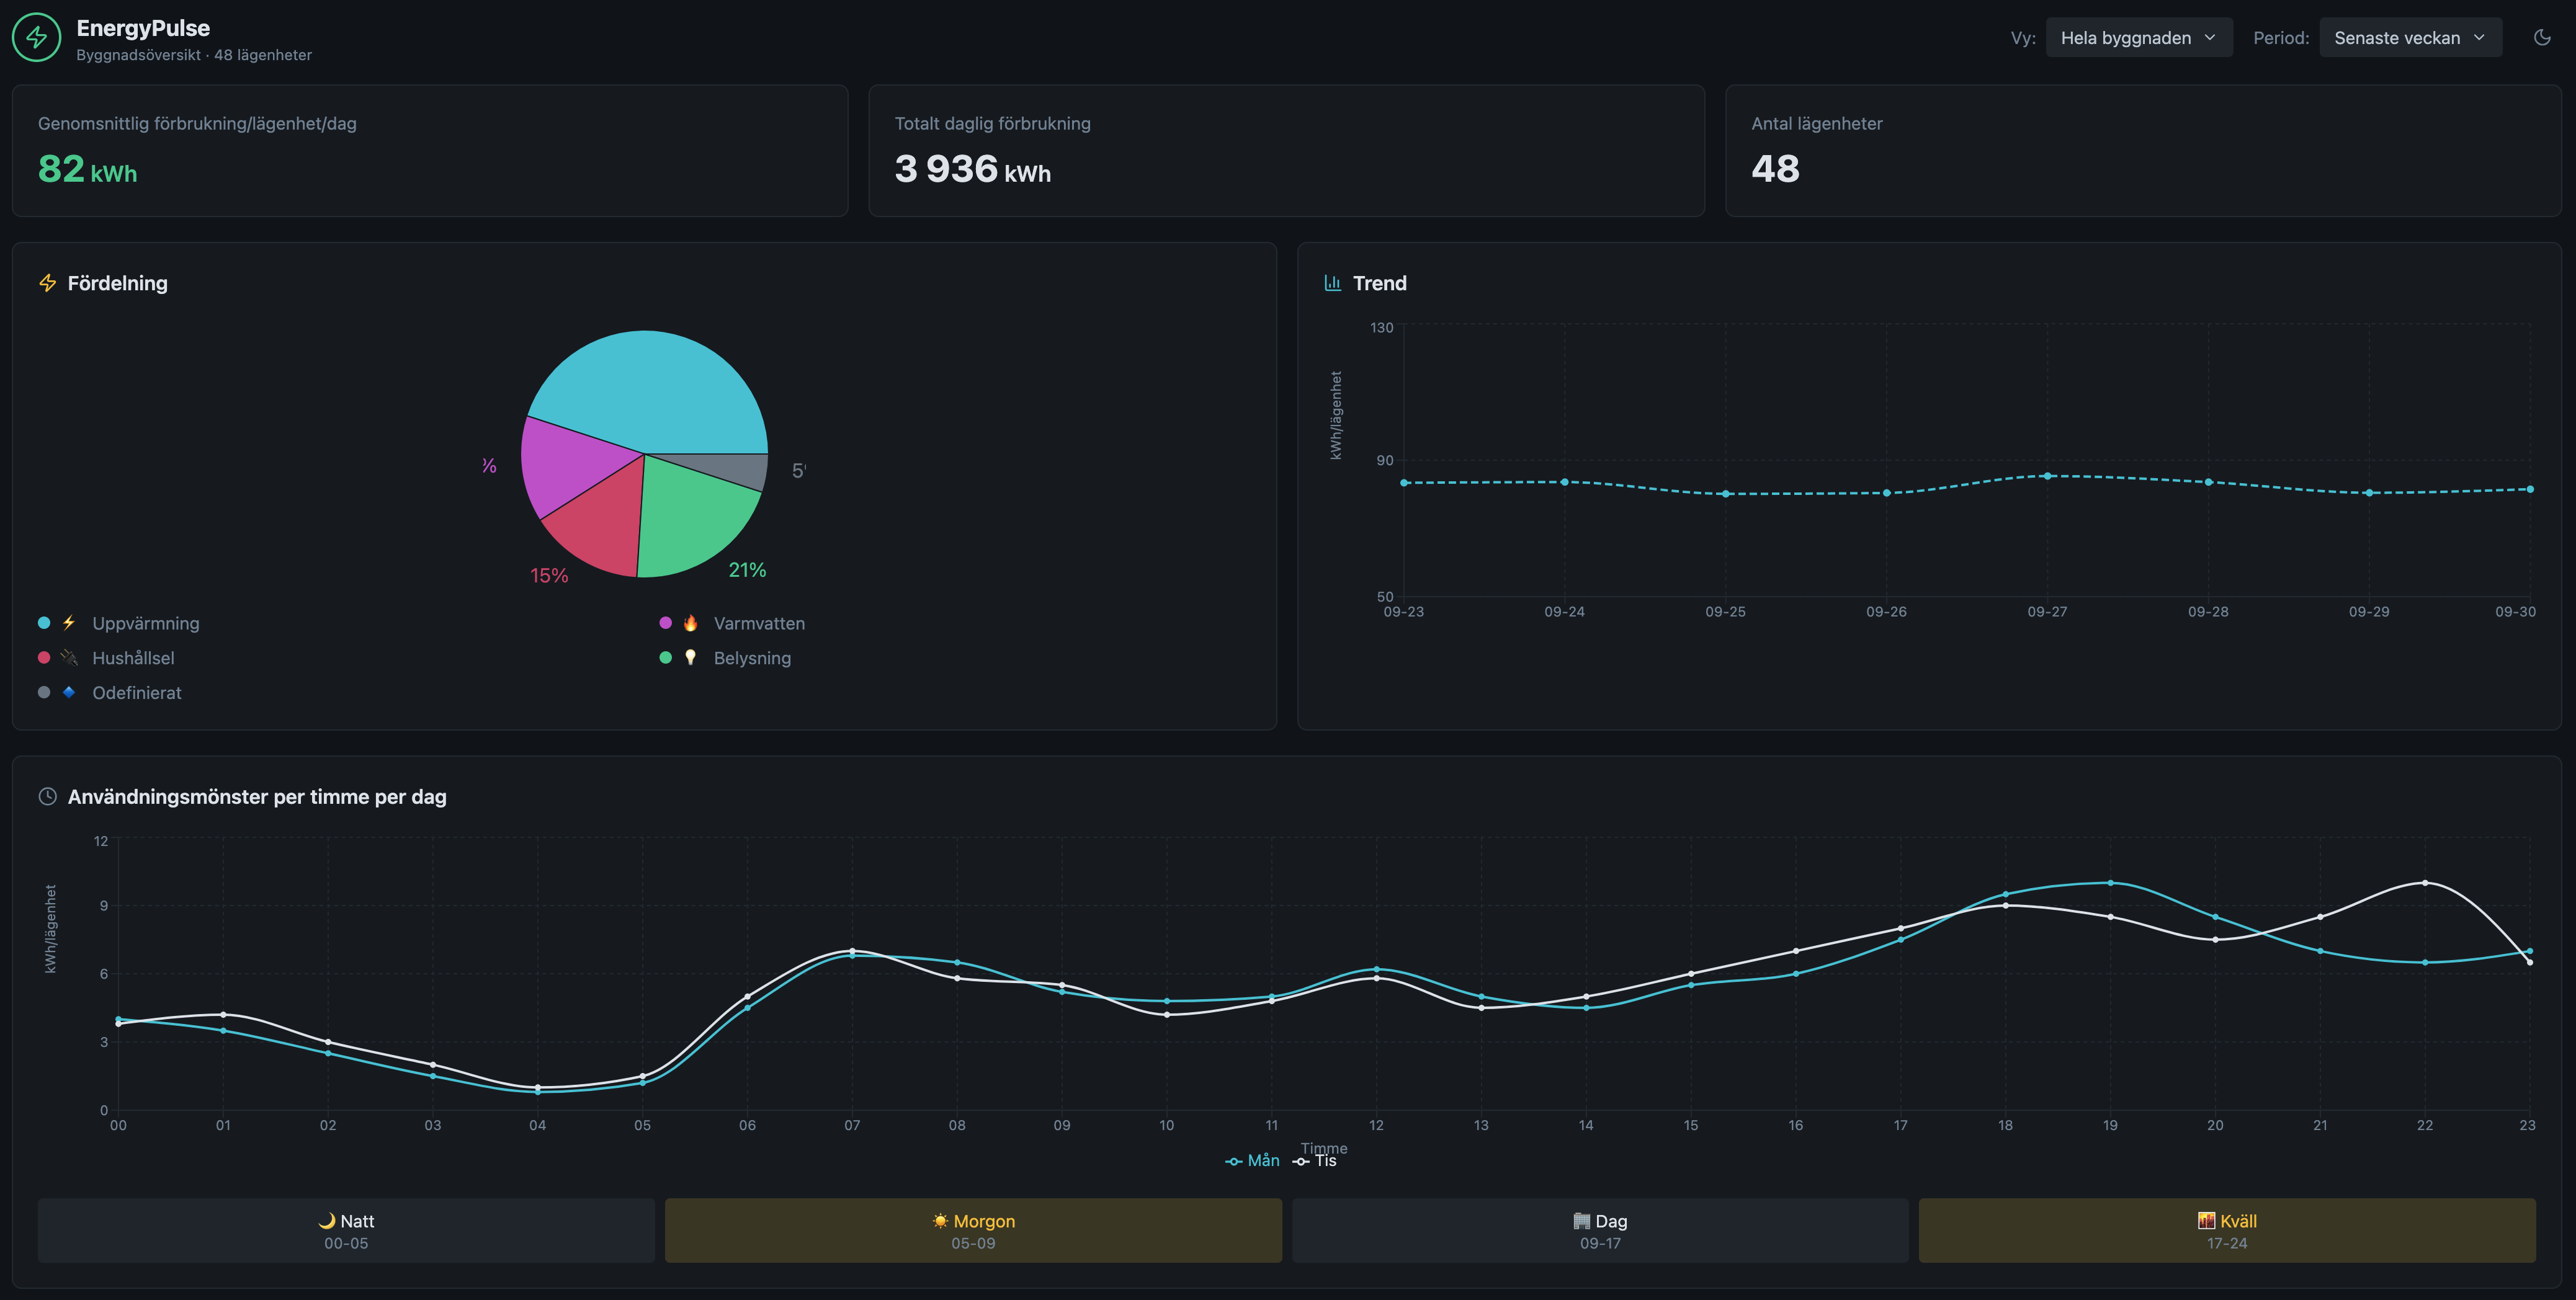Click the Hushållsel plug legend icon
2576x1300 pixels.
(x=68, y=658)
